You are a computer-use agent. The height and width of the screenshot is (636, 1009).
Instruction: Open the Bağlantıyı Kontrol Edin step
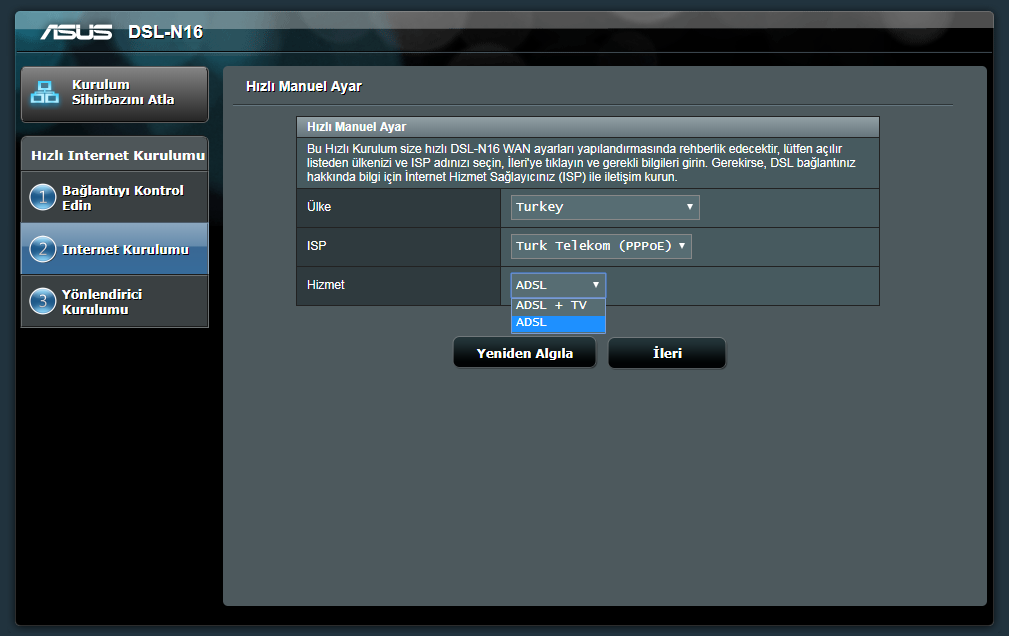[x=122, y=198]
